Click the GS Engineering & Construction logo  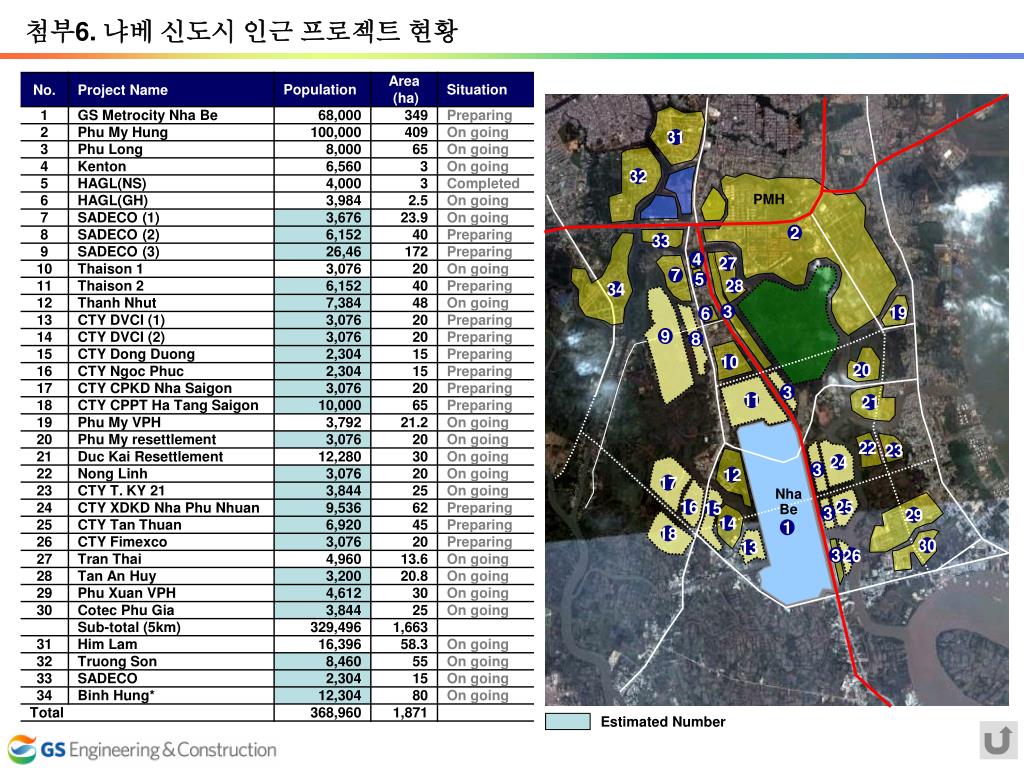pyautogui.click(x=142, y=749)
